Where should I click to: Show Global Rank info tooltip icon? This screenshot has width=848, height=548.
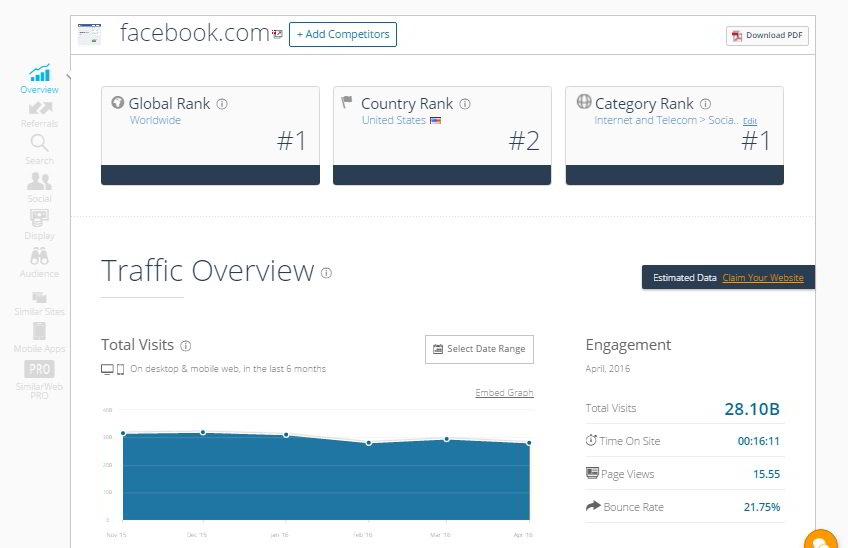pyautogui.click(x=222, y=104)
